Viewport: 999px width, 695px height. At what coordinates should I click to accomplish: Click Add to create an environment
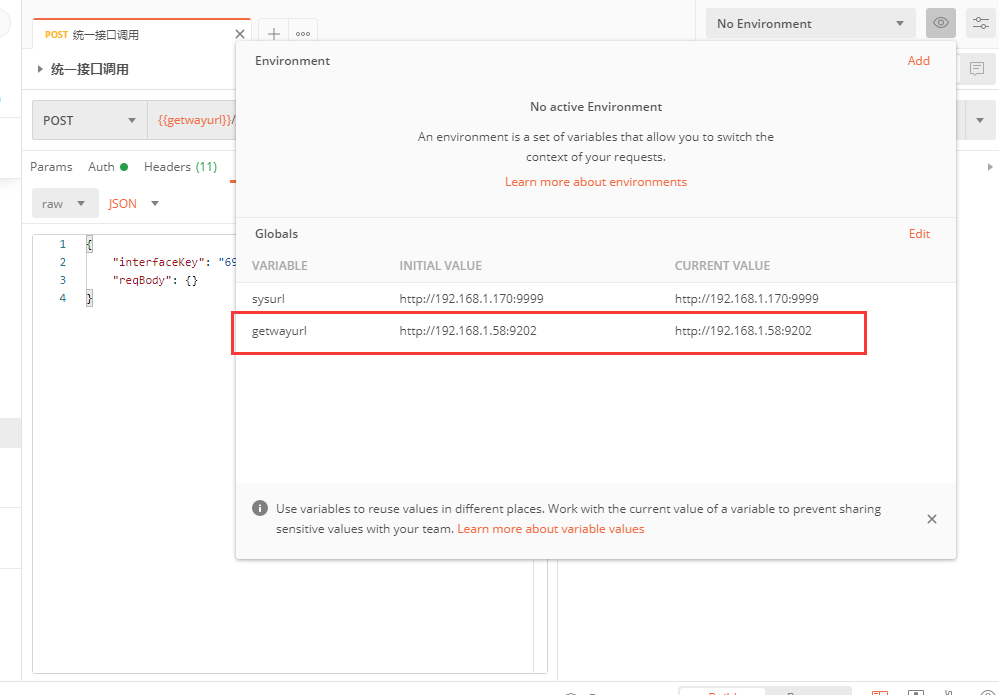tap(918, 61)
